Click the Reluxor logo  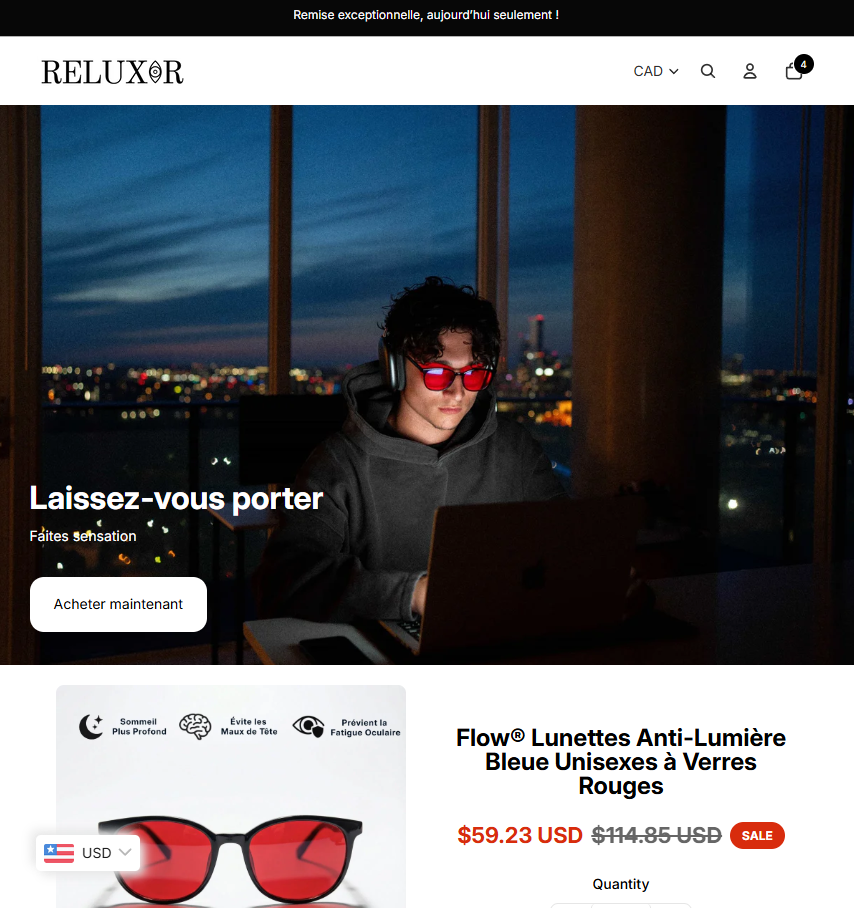tap(112, 72)
